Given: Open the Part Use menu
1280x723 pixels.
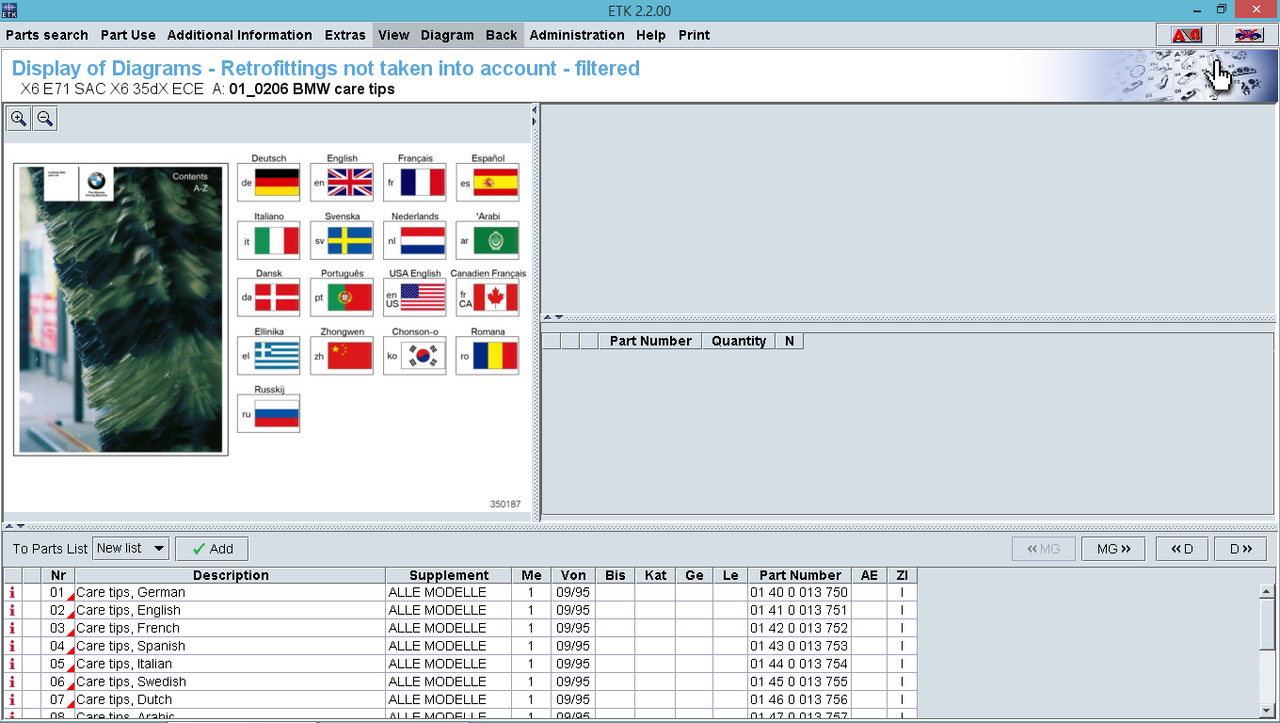Looking at the screenshot, I should (128, 35).
